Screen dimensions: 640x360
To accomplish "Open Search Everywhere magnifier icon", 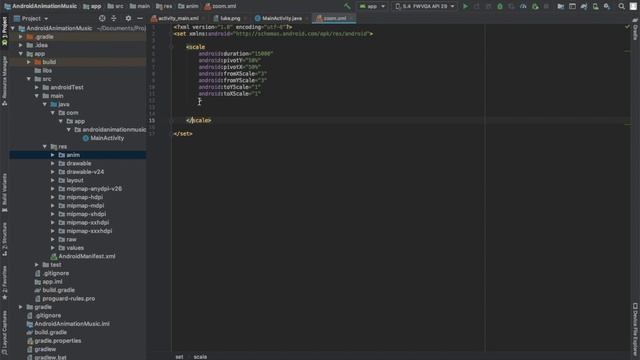I will coord(622,6).
